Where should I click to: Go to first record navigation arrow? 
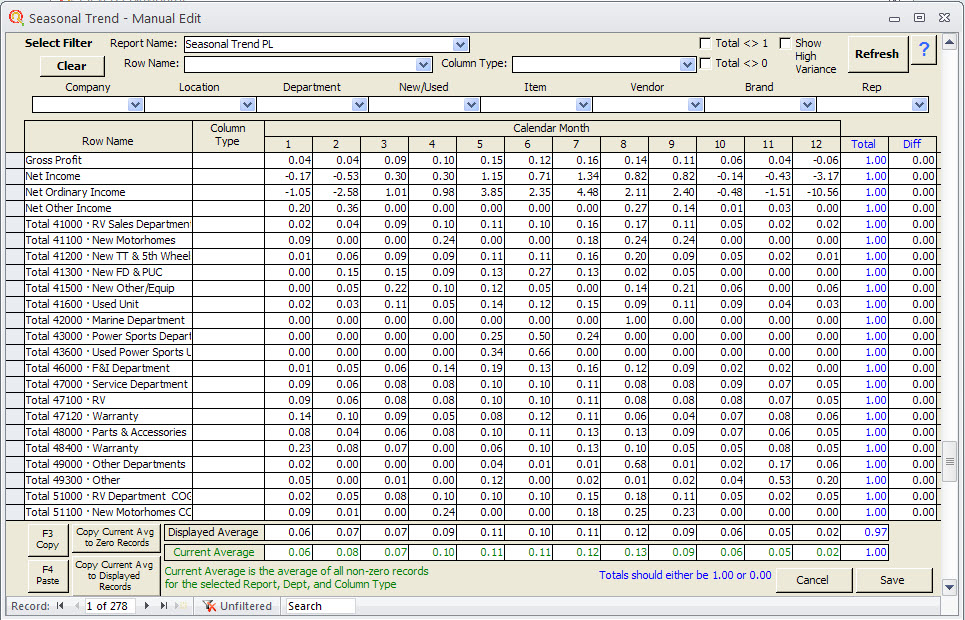[60, 606]
